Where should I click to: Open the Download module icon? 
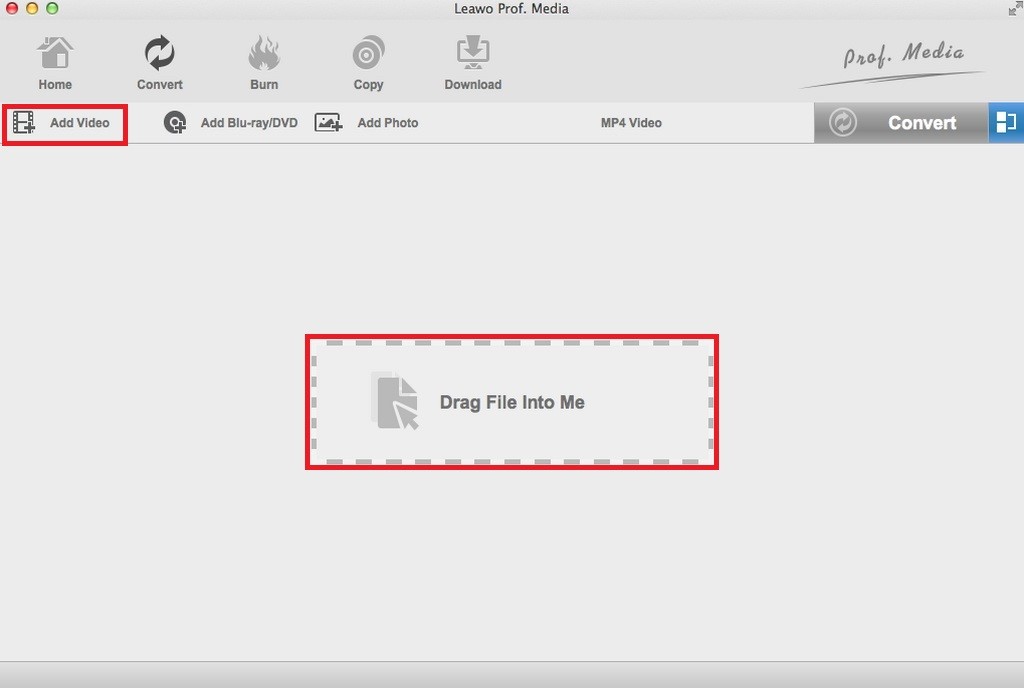click(x=472, y=50)
